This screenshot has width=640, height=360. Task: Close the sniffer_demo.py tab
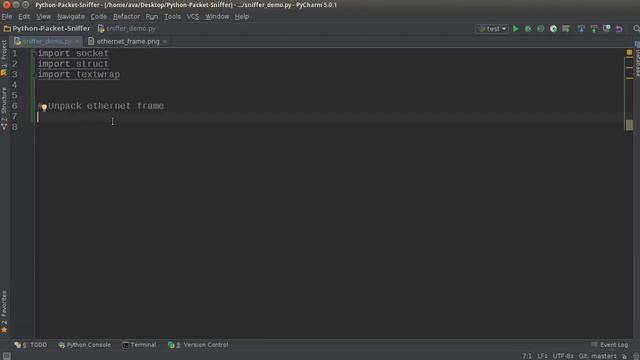pyautogui.click(x=77, y=42)
